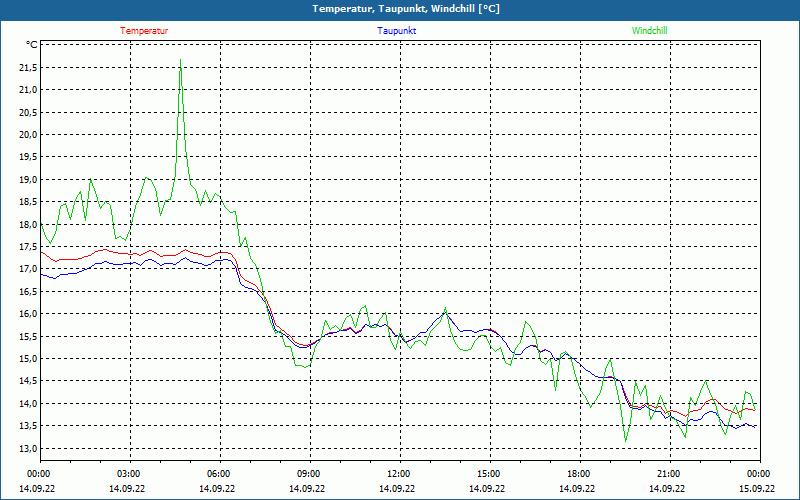This screenshot has width=800, height=500.
Task: Click the 14,0 y-axis value
Action: (x=28, y=404)
